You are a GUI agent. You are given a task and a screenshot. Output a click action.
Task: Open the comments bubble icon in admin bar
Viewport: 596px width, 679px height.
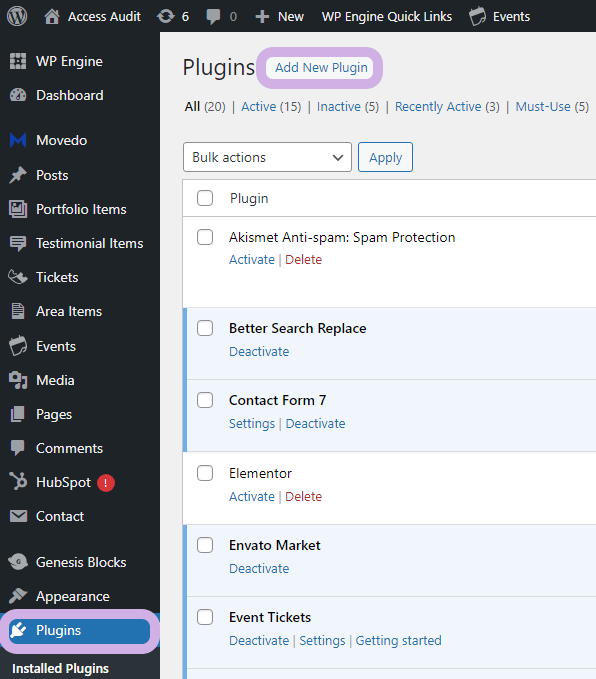tap(213, 16)
